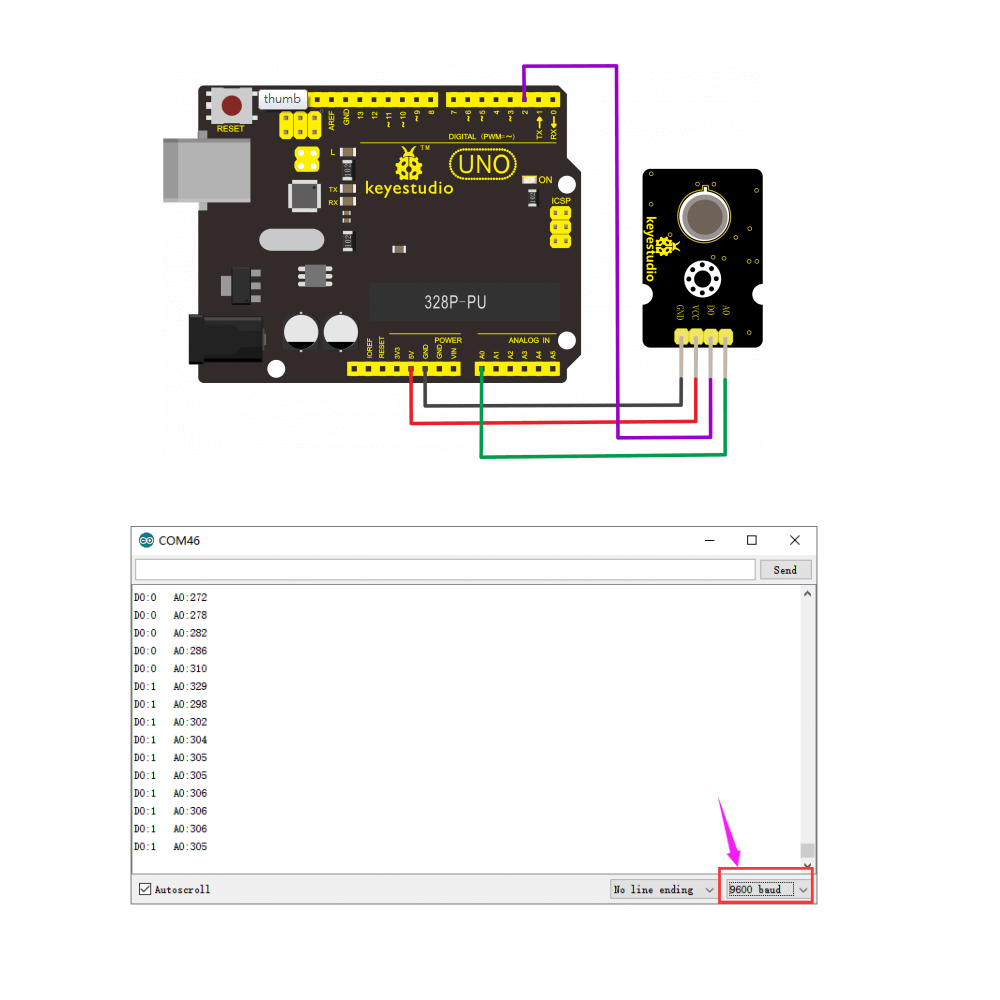Image resolution: width=1000 pixels, height=1000 pixels.
Task: Select the line DO:1 AO:302
Action: (170, 723)
